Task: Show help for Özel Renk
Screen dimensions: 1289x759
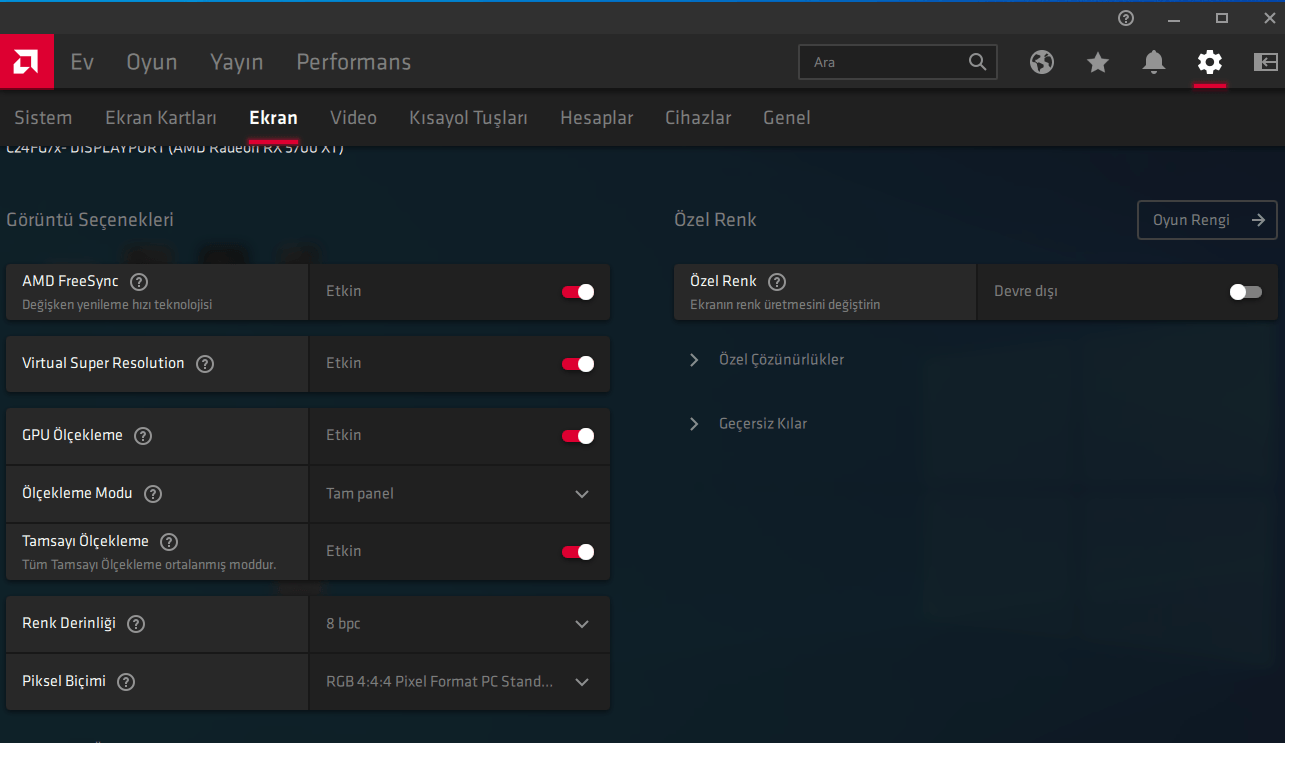Action: tap(777, 282)
